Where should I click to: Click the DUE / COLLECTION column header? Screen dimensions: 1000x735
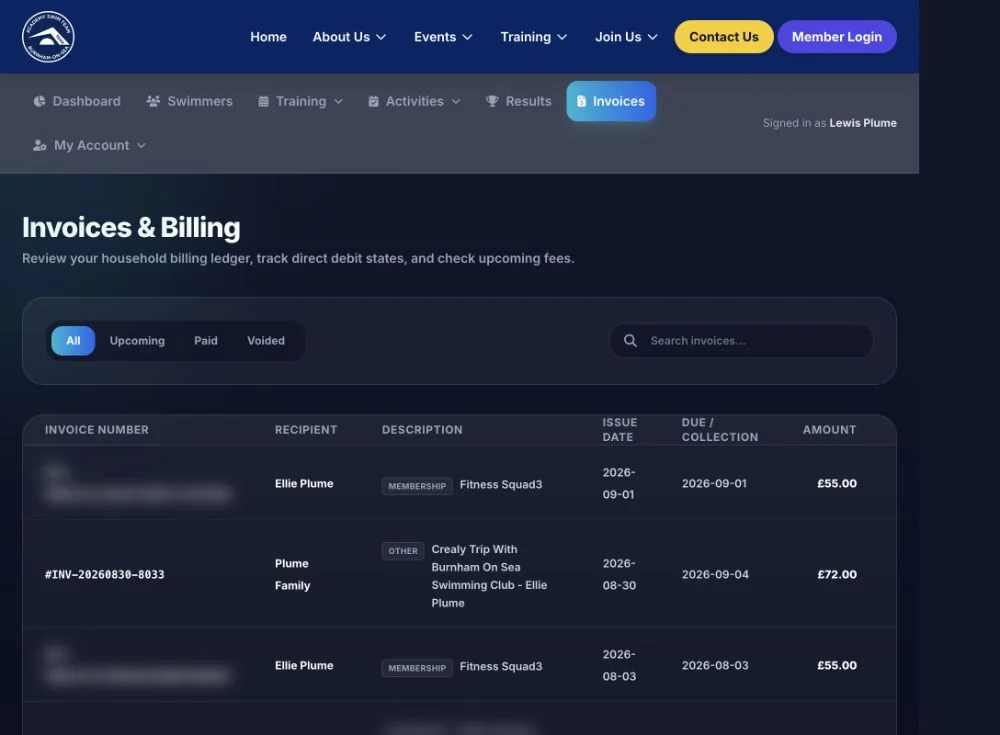pyautogui.click(x=720, y=430)
